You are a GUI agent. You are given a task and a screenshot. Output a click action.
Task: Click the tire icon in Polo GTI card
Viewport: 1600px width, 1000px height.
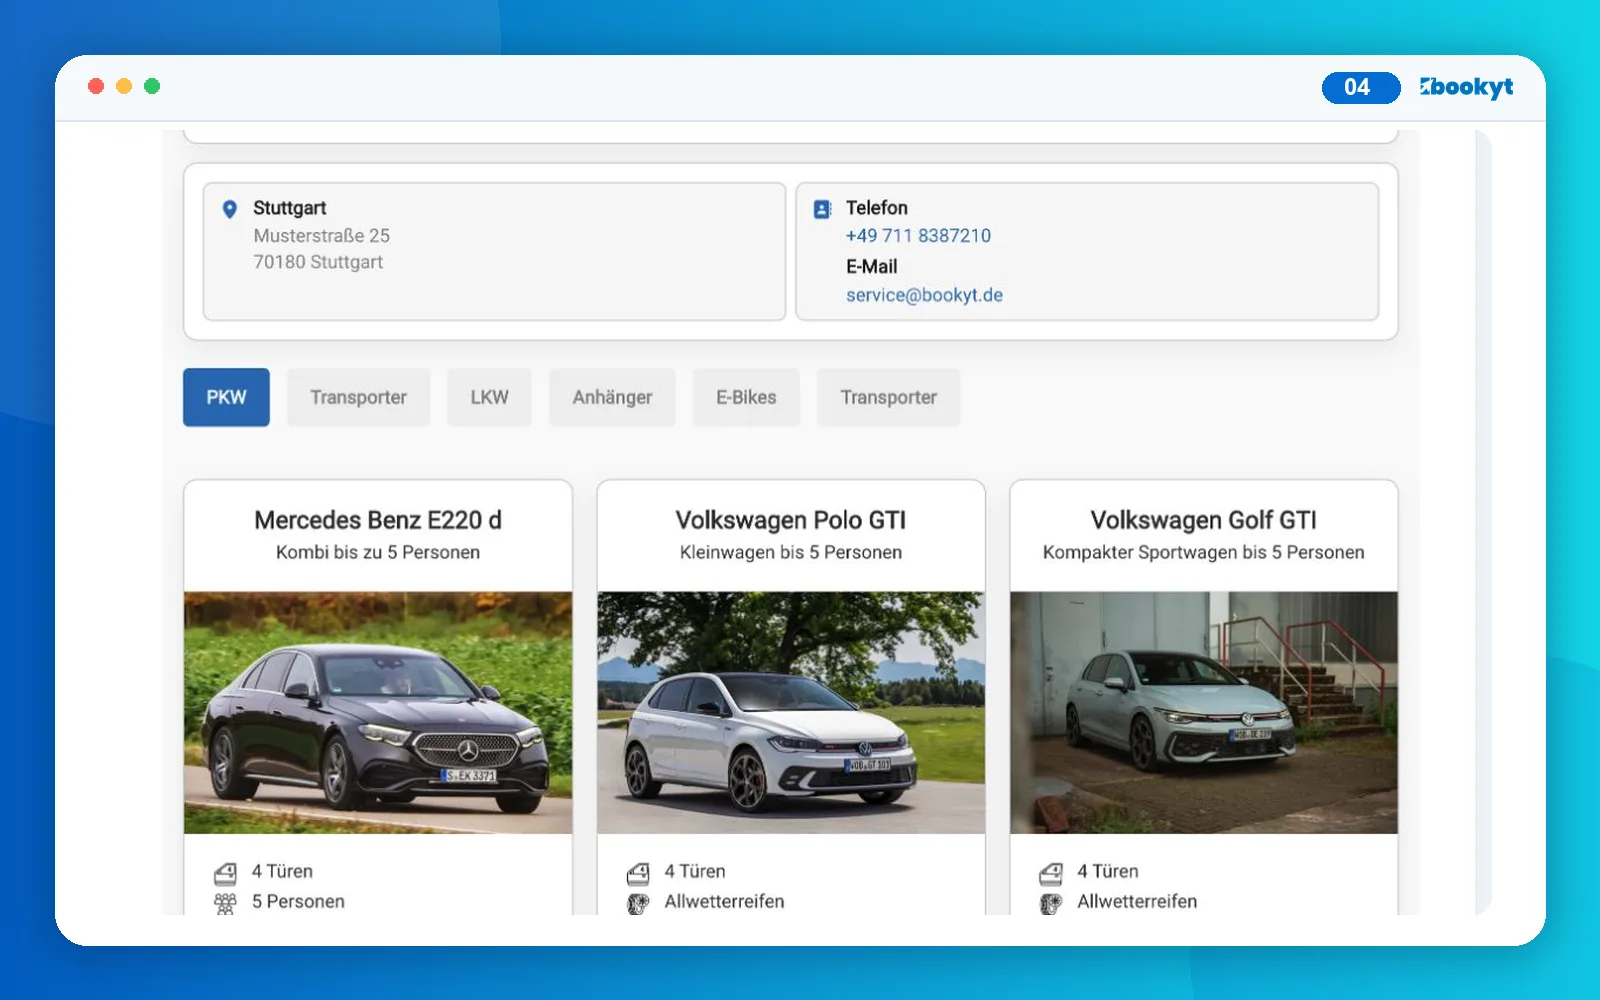[x=638, y=903]
